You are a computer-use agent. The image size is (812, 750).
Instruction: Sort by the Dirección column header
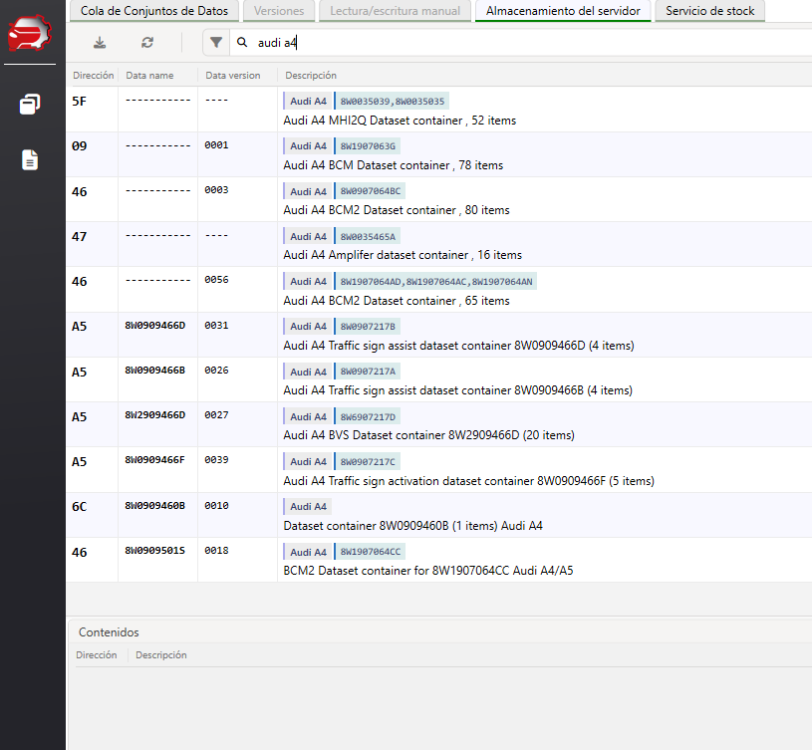(x=93, y=75)
